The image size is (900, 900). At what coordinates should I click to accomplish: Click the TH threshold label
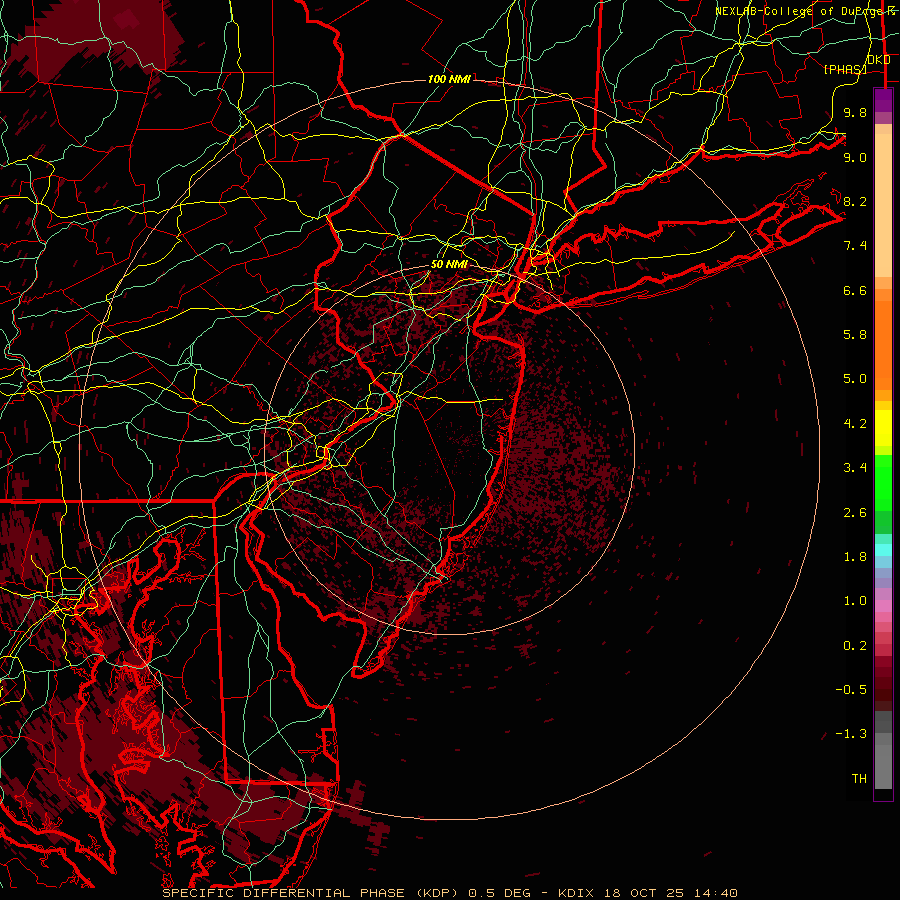[859, 778]
